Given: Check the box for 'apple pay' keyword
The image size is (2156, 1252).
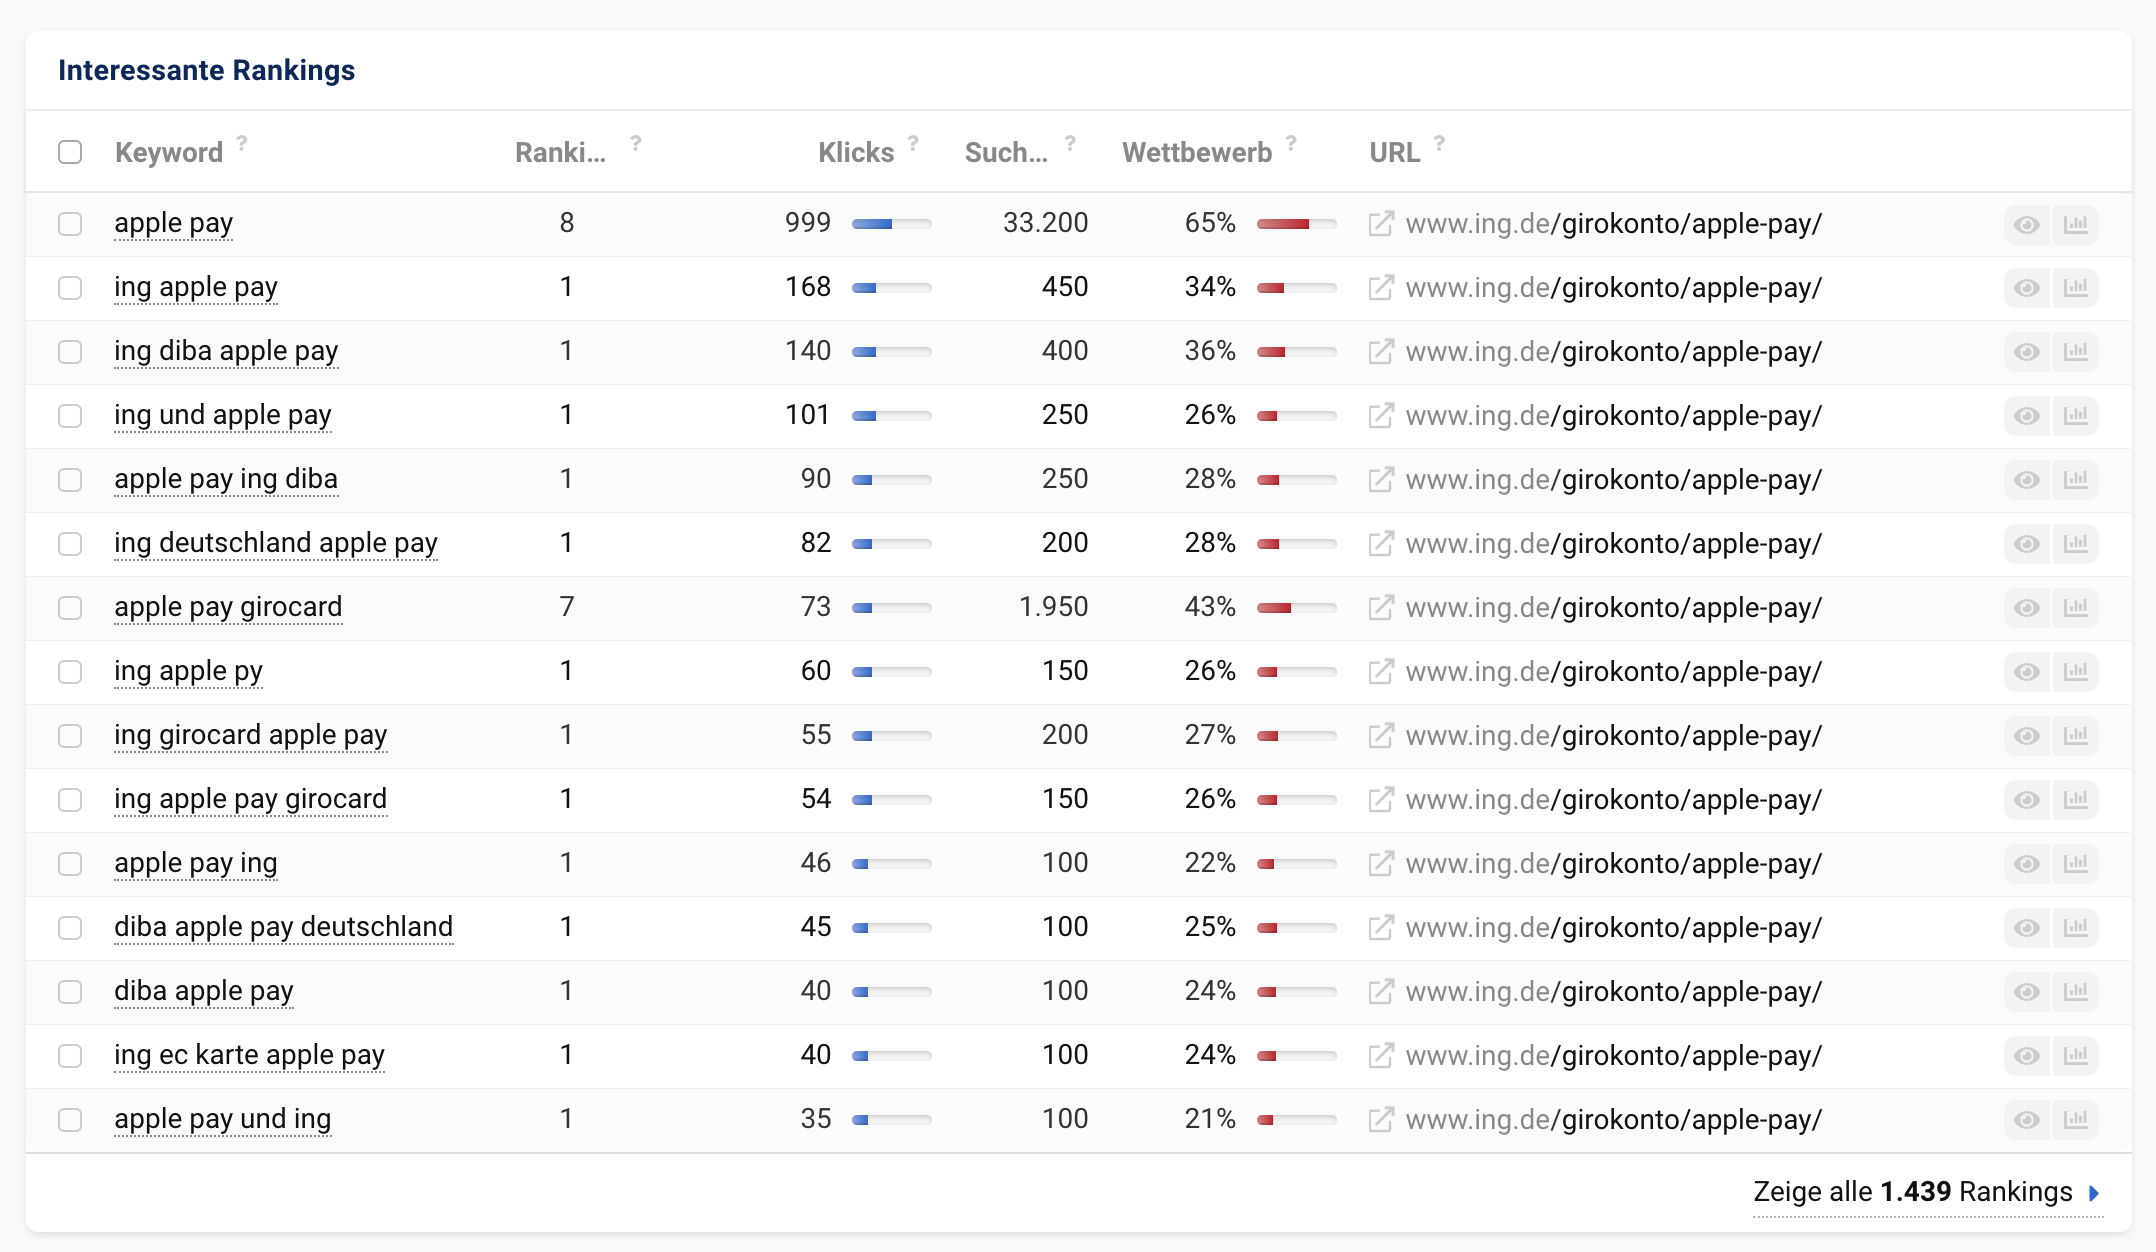Looking at the screenshot, I should [x=70, y=224].
